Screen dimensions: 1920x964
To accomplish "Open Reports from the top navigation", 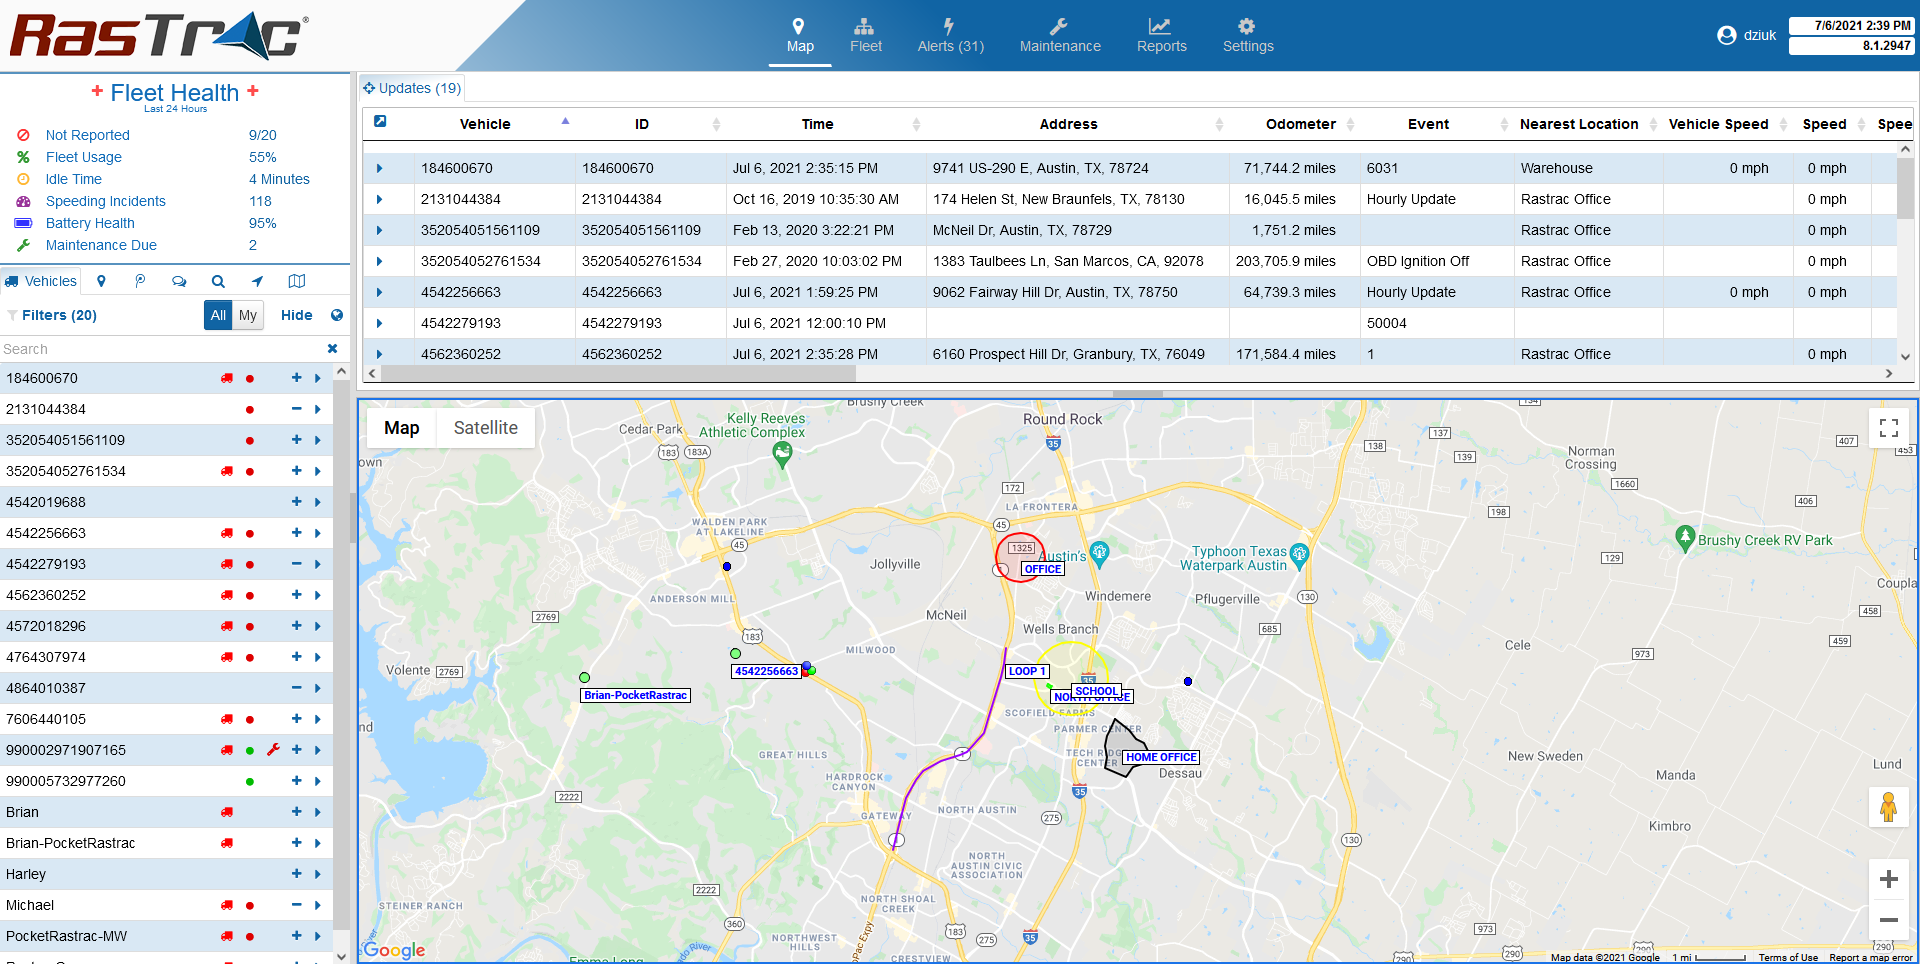I will click(x=1161, y=35).
